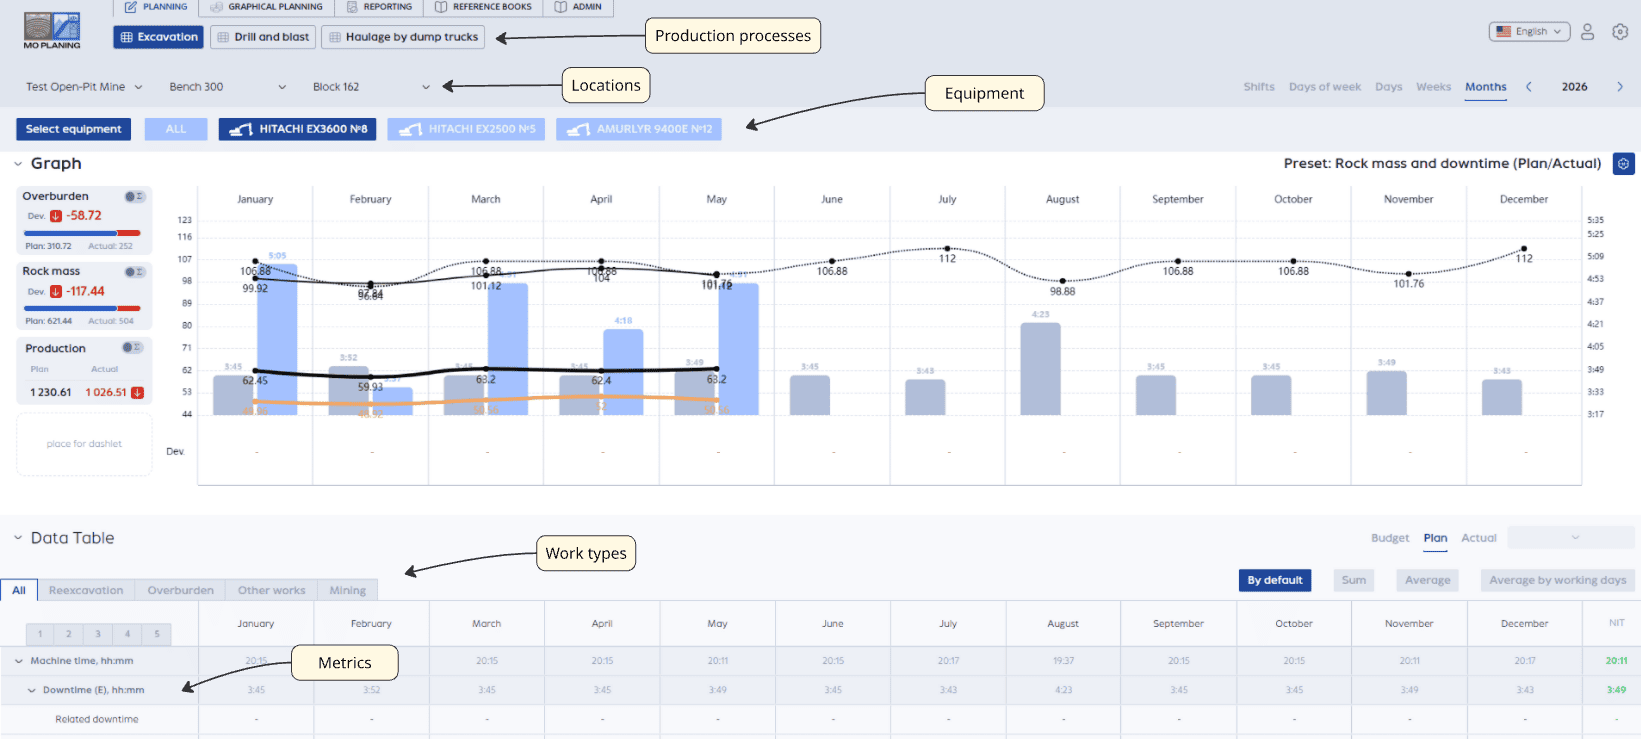Click the Overburden plan/actual progress bar
This screenshot has width=1641, height=739.
point(83,233)
